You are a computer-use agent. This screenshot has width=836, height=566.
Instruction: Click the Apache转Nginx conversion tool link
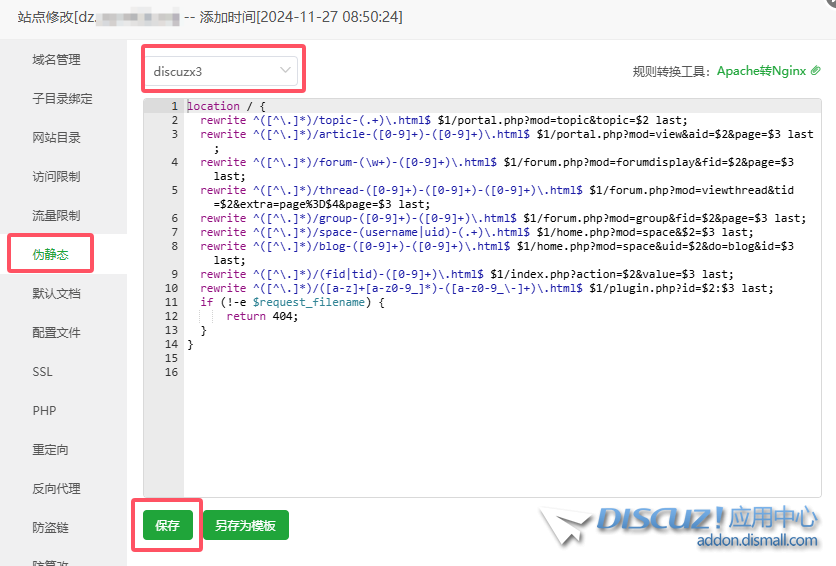762,71
